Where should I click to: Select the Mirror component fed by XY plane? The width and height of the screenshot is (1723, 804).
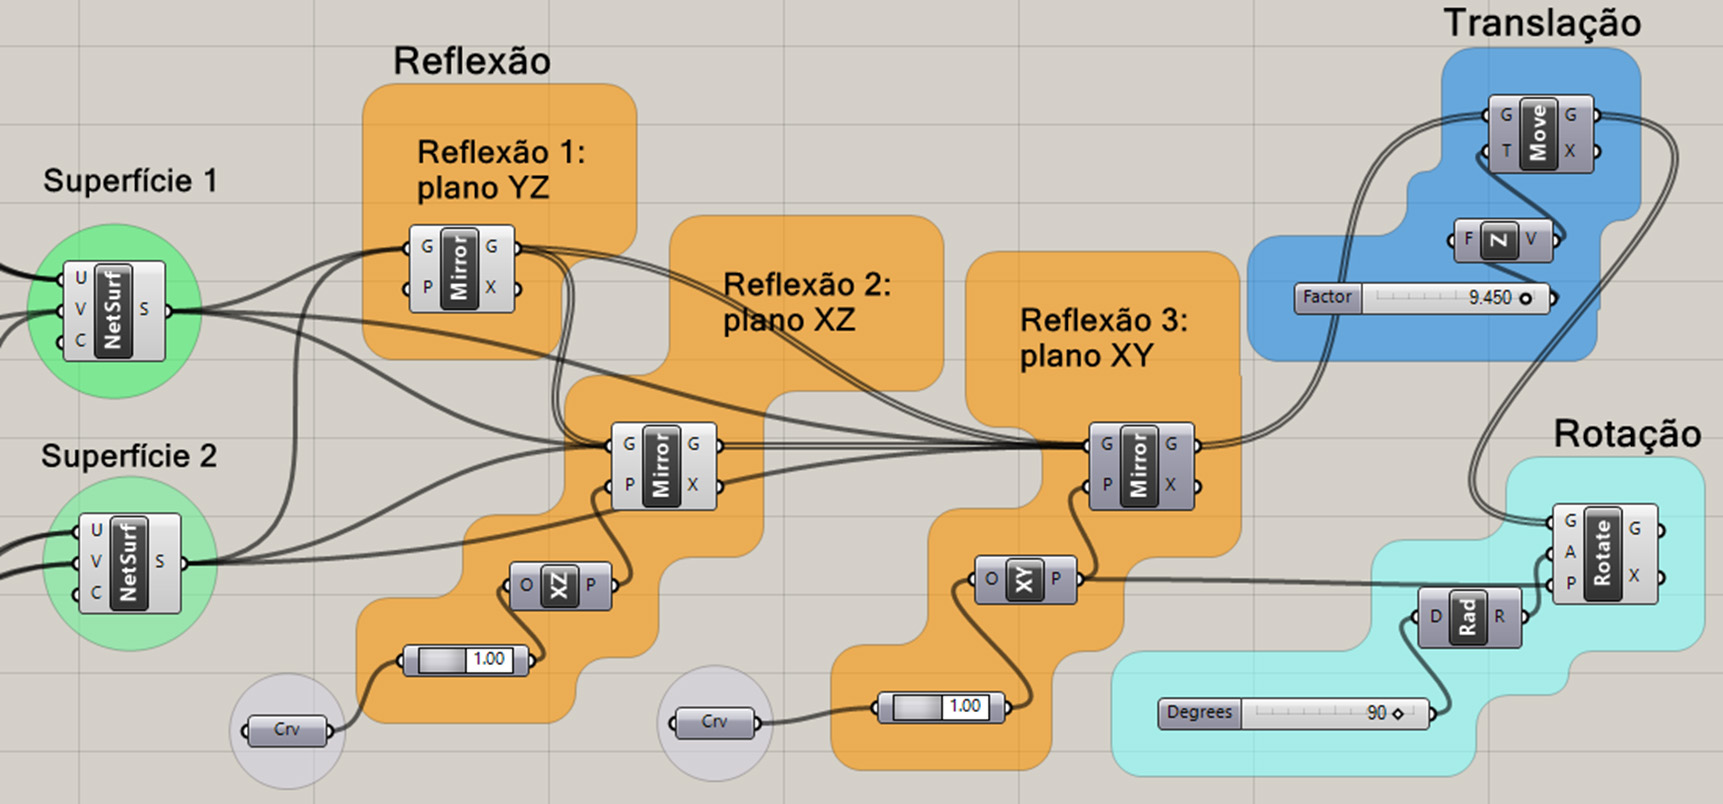tap(1139, 465)
